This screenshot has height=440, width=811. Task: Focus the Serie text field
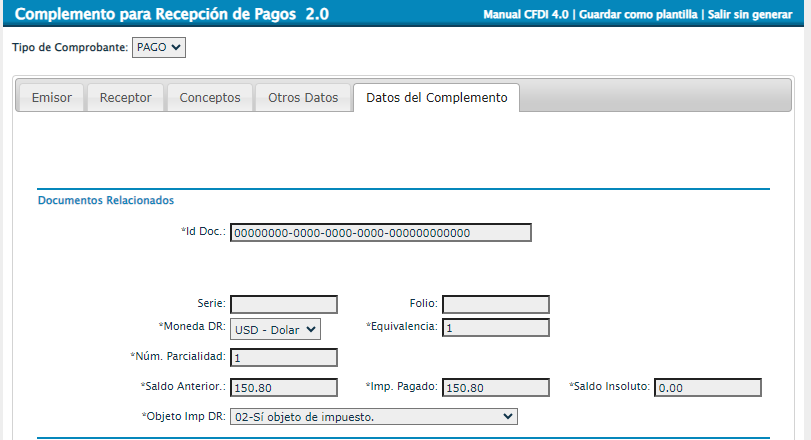pos(284,304)
